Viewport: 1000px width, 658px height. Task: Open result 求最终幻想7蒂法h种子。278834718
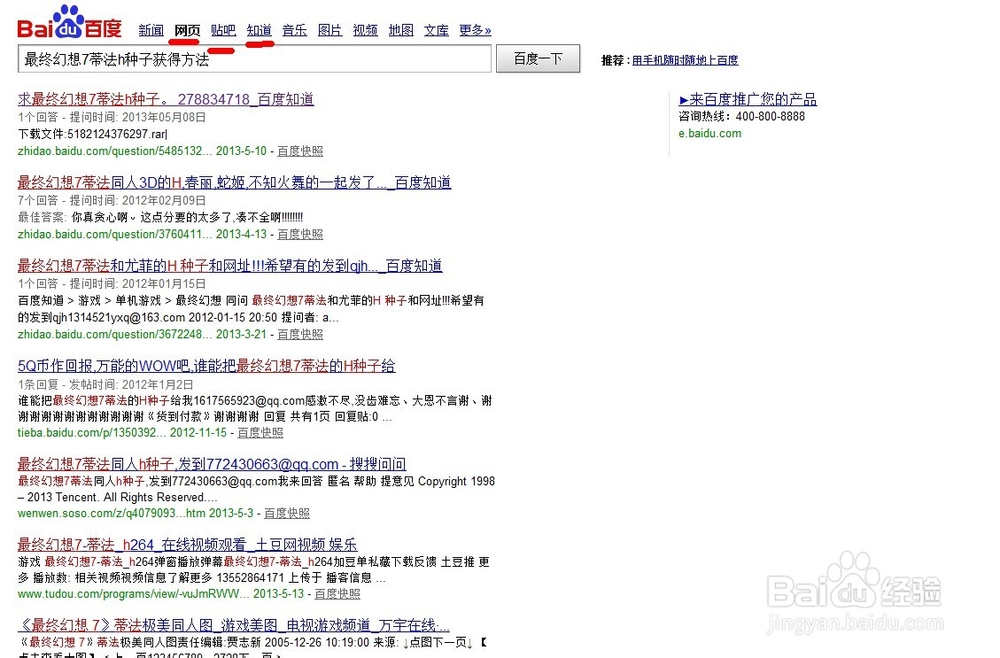[166, 99]
